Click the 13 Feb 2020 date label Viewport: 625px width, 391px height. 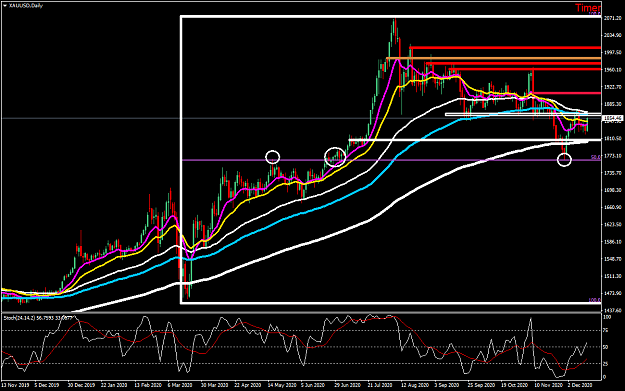147,385
